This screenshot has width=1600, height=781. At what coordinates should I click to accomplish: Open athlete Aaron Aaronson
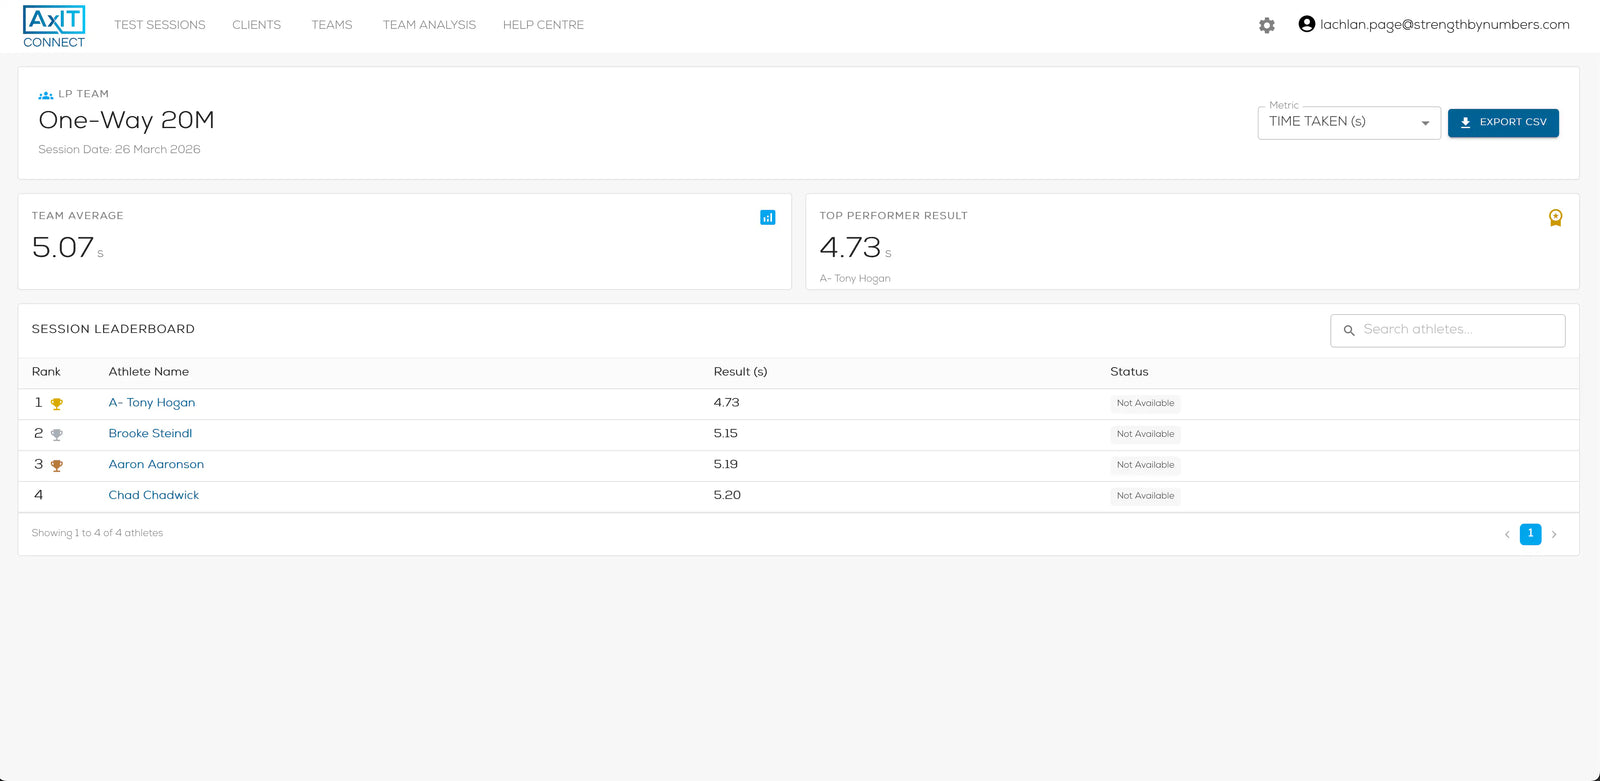(x=156, y=465)
